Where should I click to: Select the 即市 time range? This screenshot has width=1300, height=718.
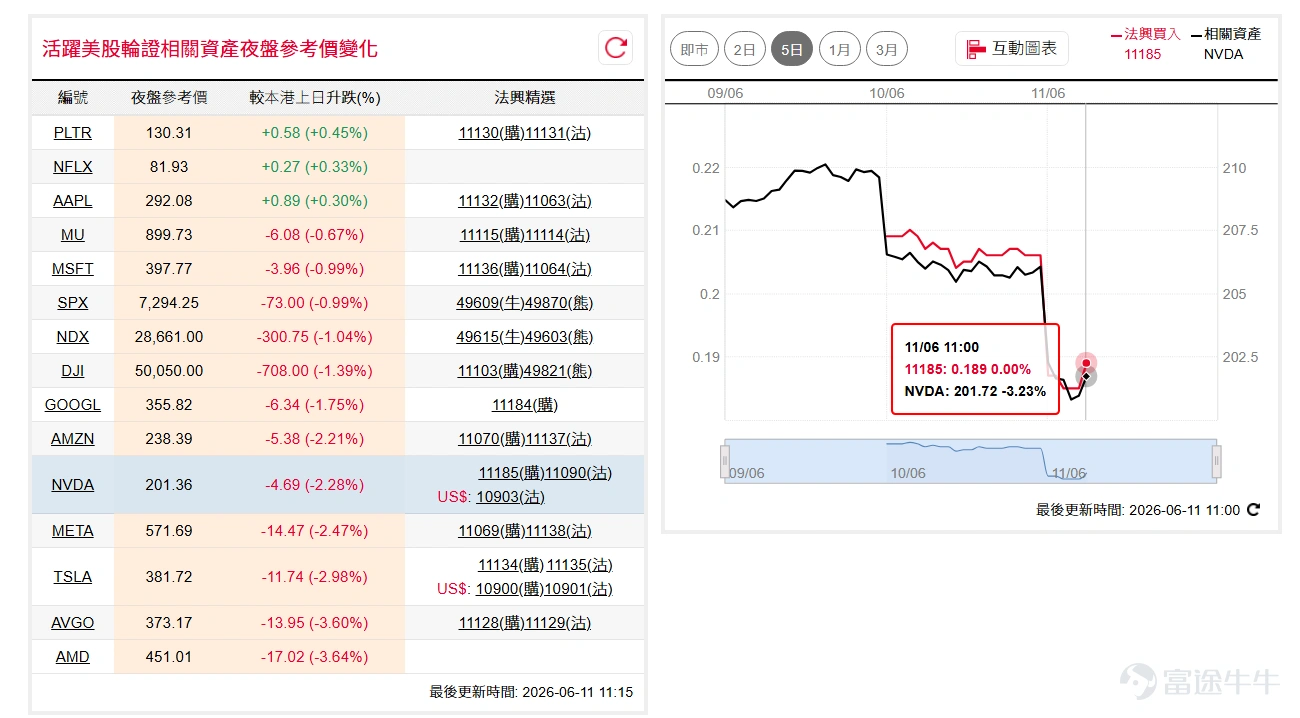(694, 49)
